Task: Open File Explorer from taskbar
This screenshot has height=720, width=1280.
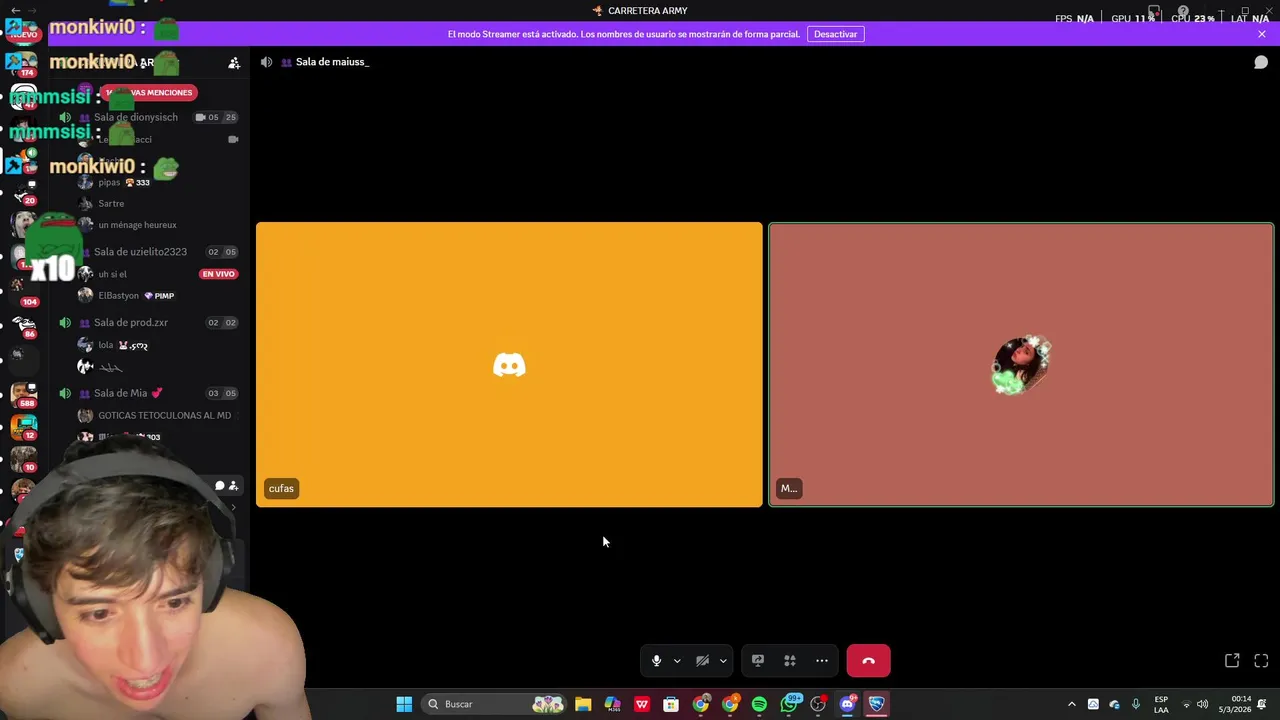Action: (583, 704)
